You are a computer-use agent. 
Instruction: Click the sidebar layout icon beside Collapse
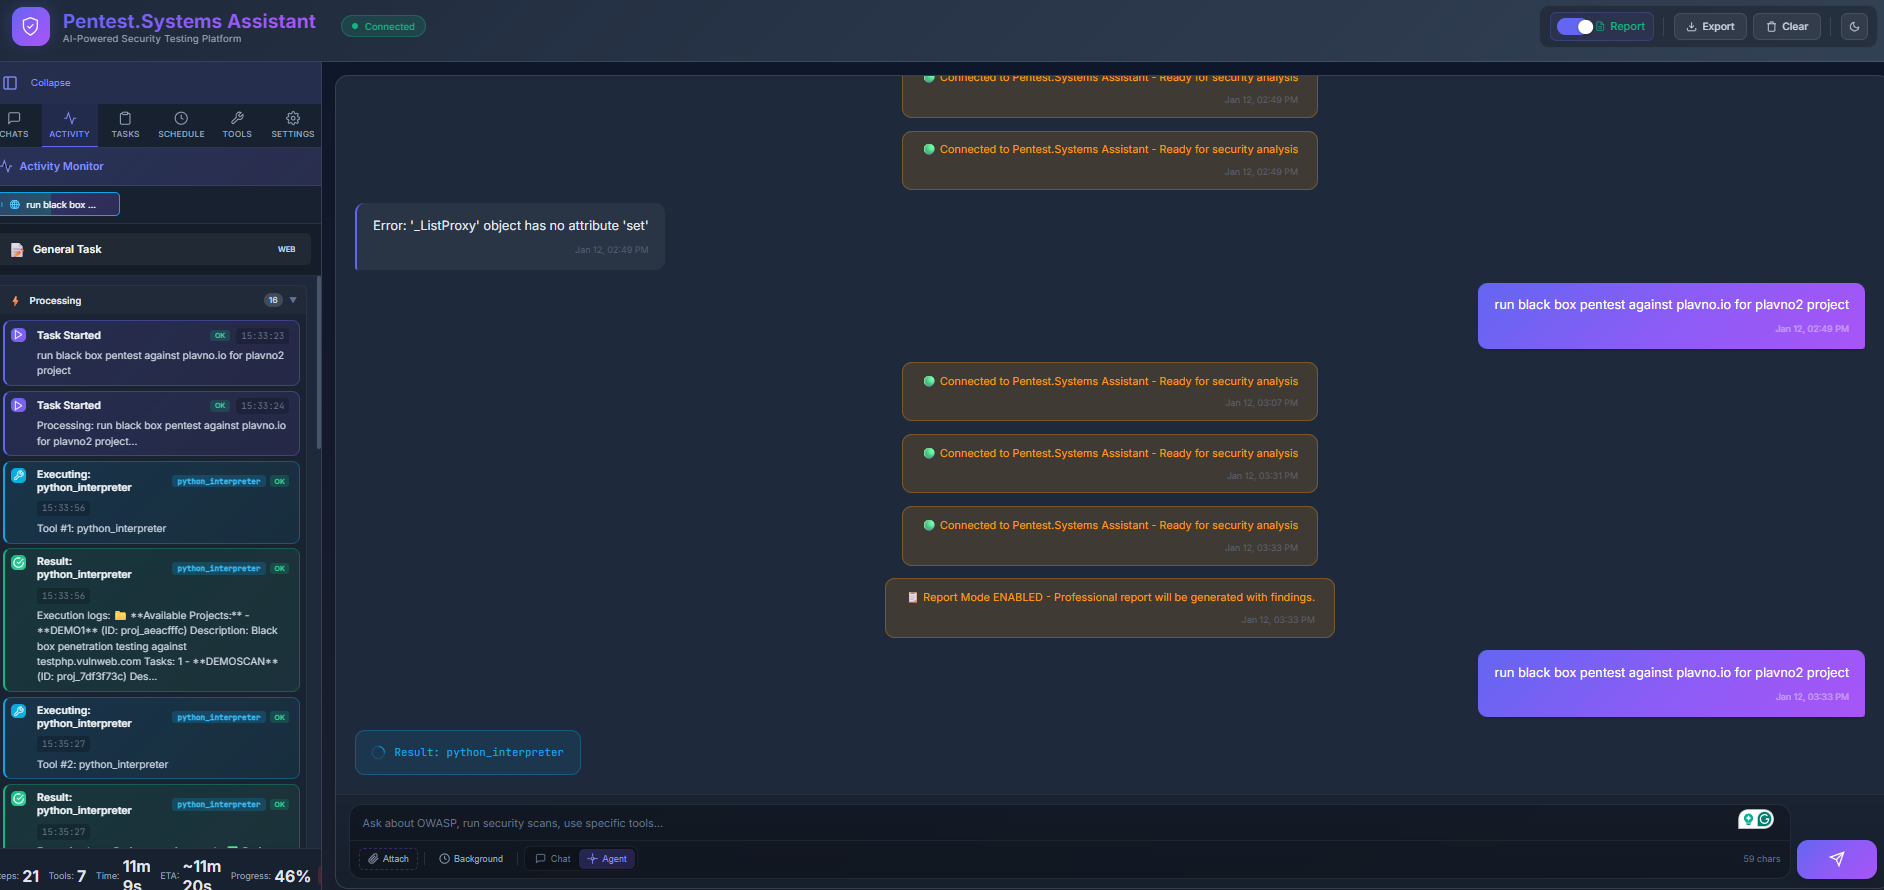click(x=10, y=83)
